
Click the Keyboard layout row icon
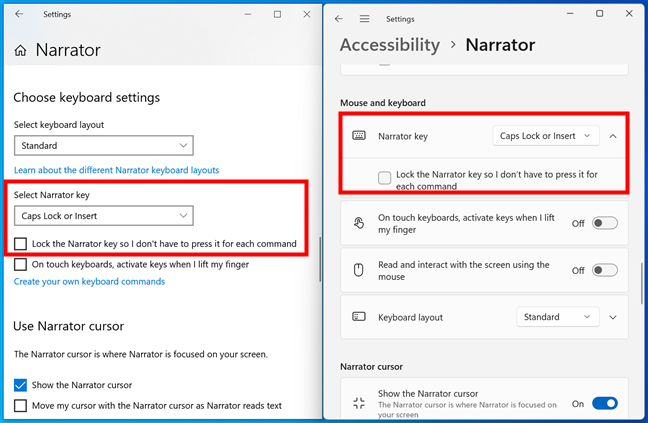[359, 317]
